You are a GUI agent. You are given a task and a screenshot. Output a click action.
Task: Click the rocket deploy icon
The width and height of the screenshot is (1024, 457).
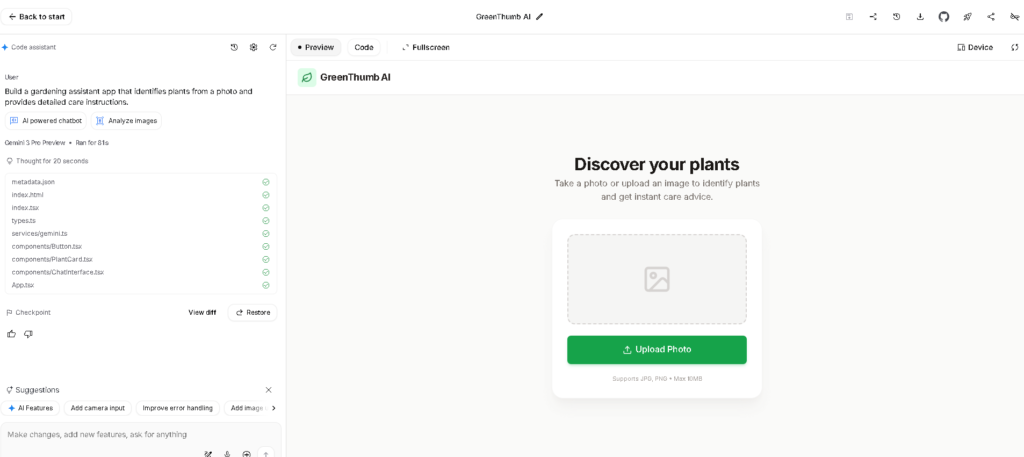pos(967,17)
